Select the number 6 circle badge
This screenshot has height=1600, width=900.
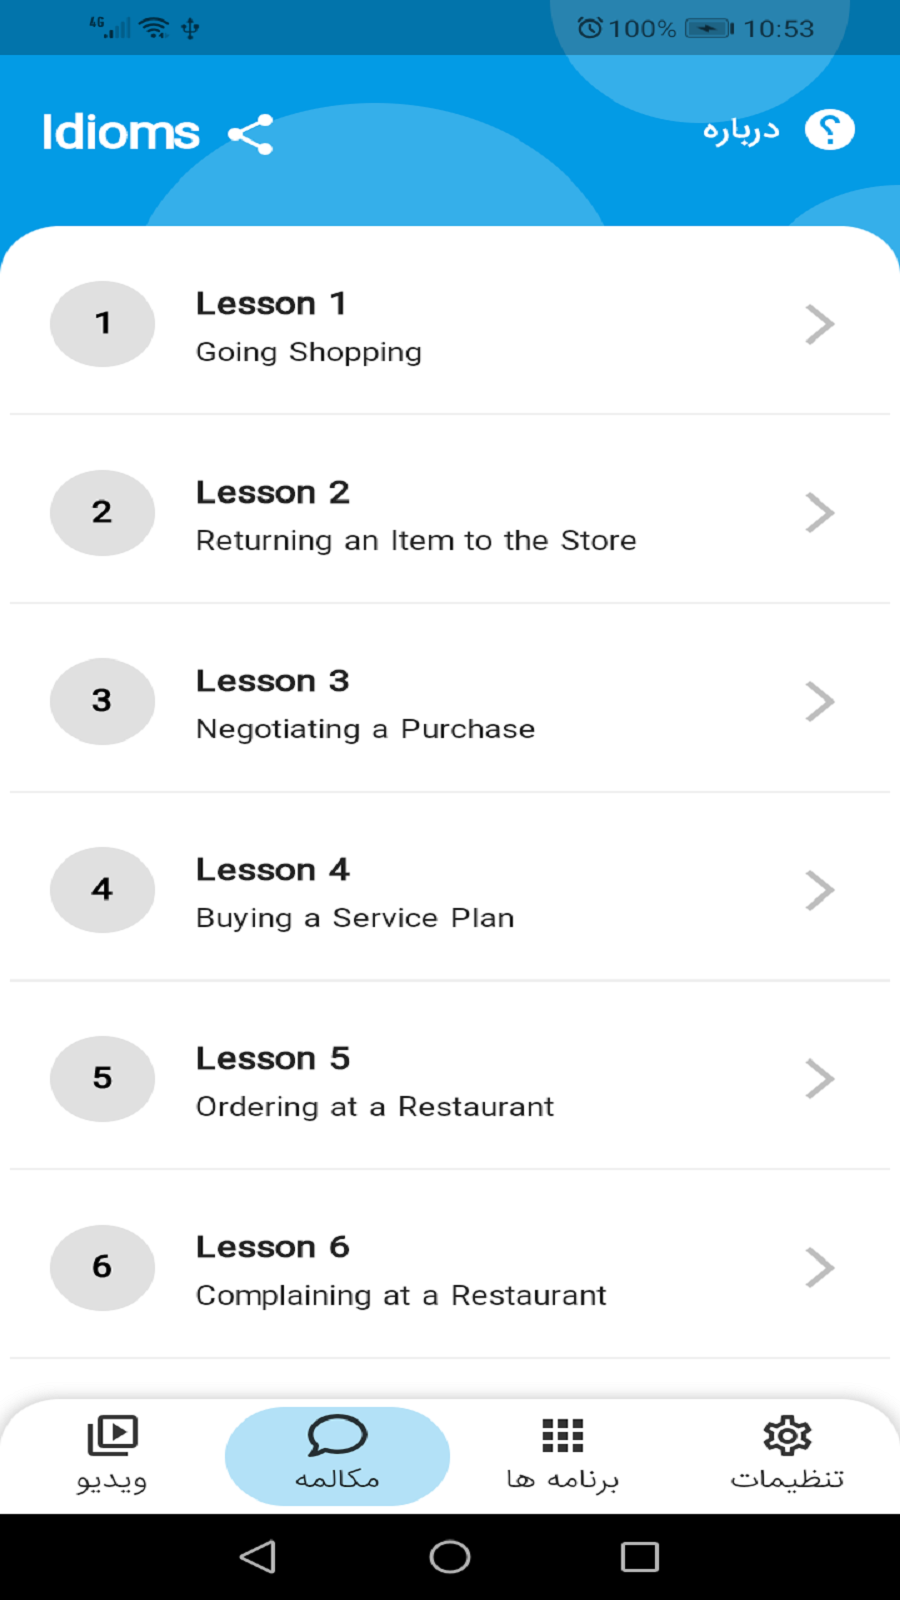[102, 1267]
